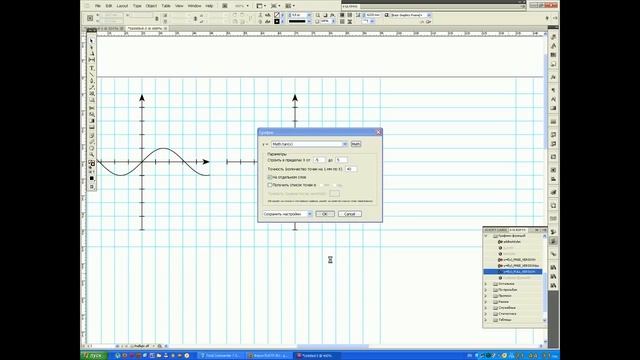Open the Object menu
640x360 pixels.
pos(151,6)
